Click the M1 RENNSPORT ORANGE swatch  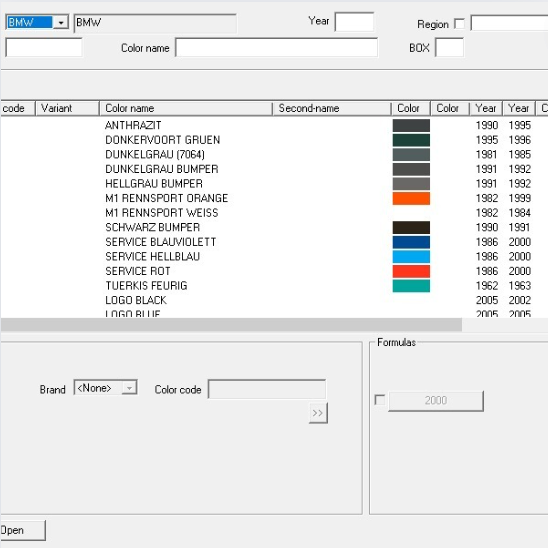pyautogui.click(x=411, y=199)
